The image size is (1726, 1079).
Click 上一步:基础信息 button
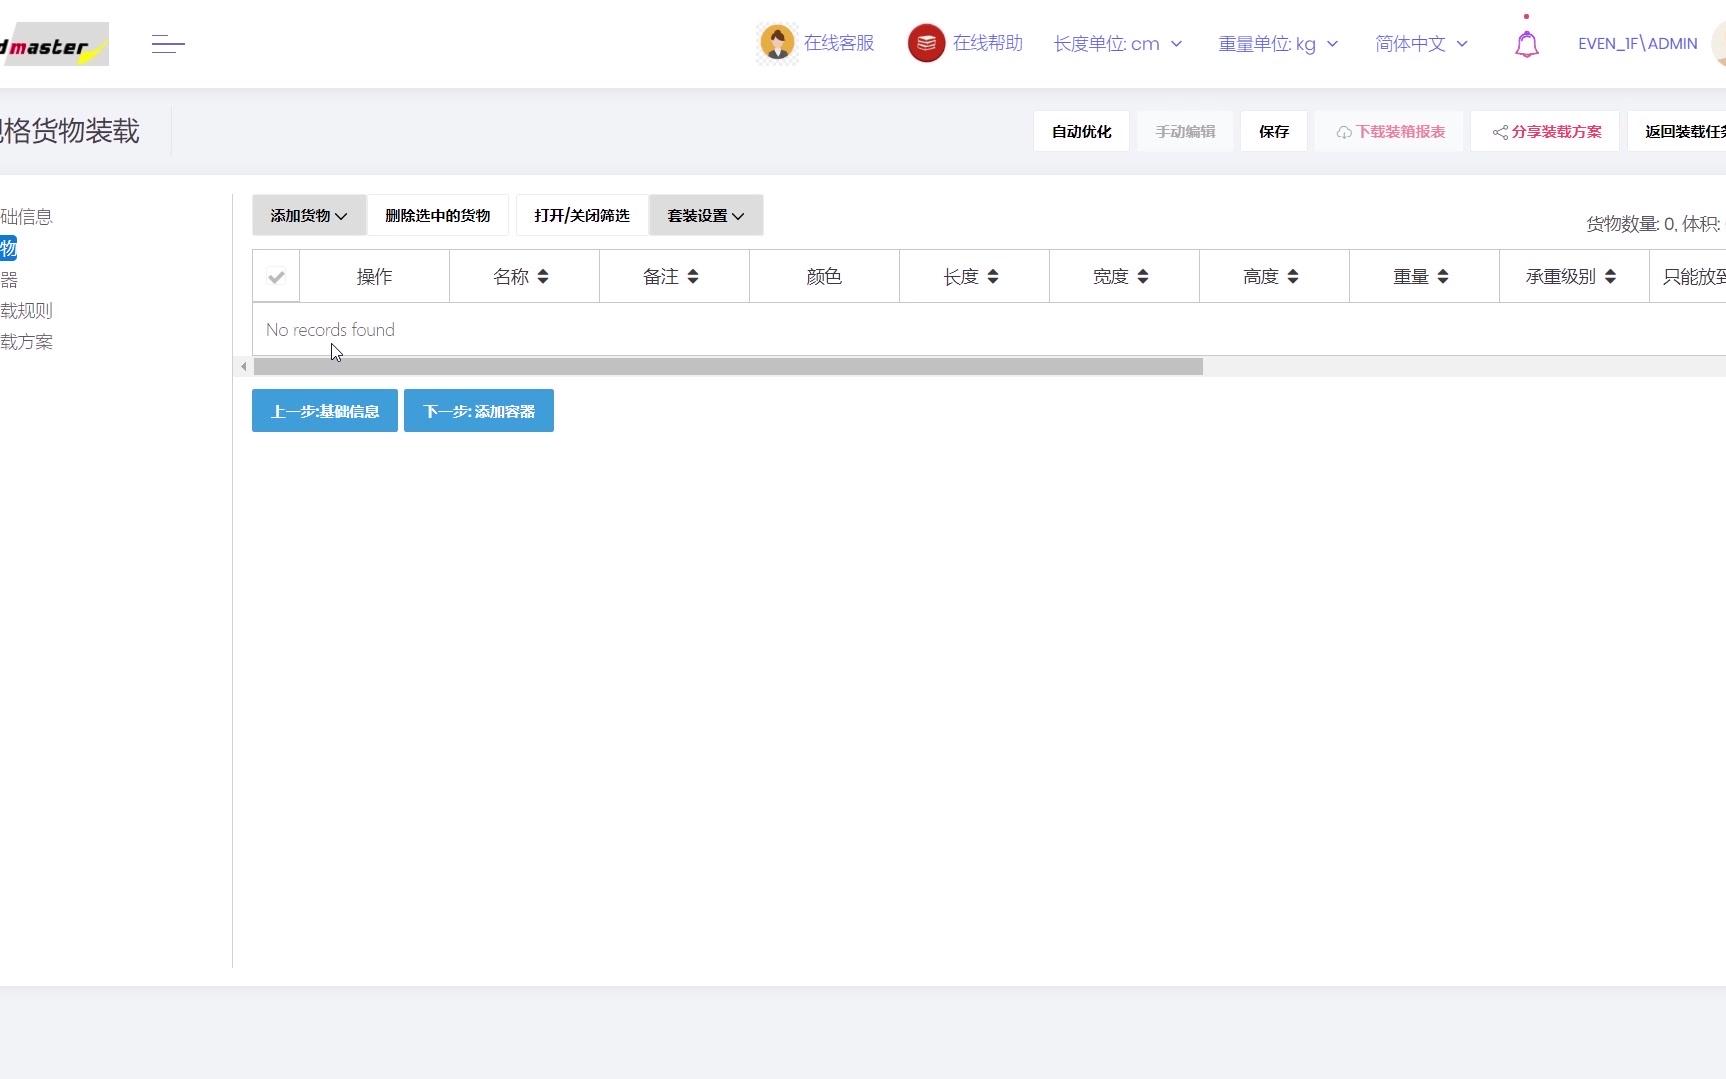pyautogui.click(x=325, y=411)
